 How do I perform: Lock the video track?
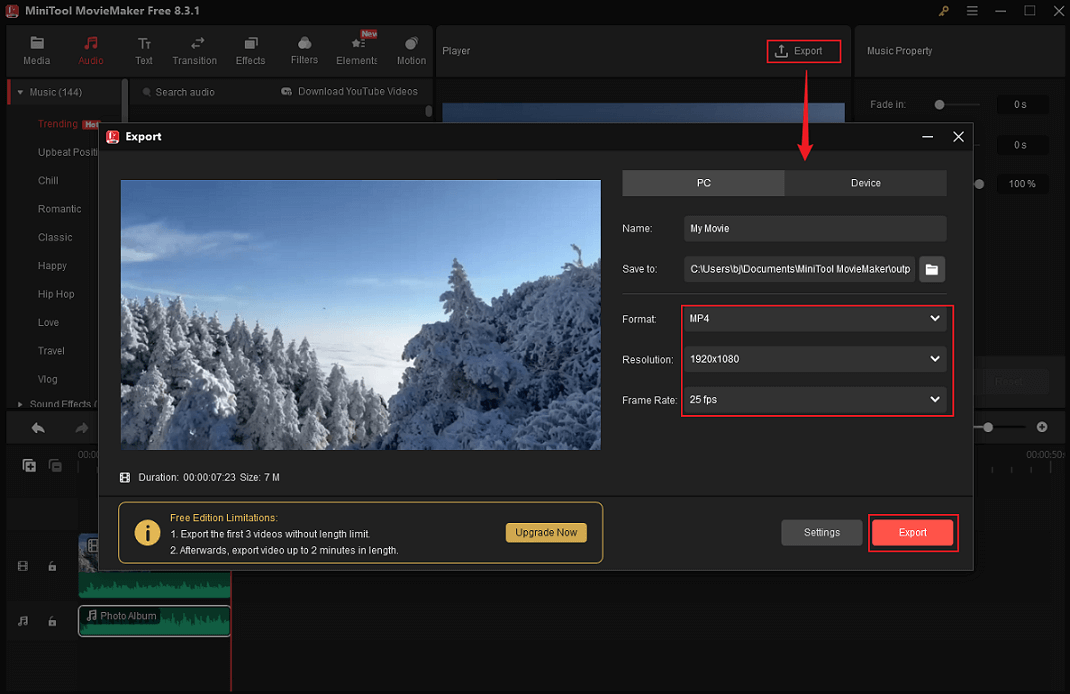click(52, 566)
